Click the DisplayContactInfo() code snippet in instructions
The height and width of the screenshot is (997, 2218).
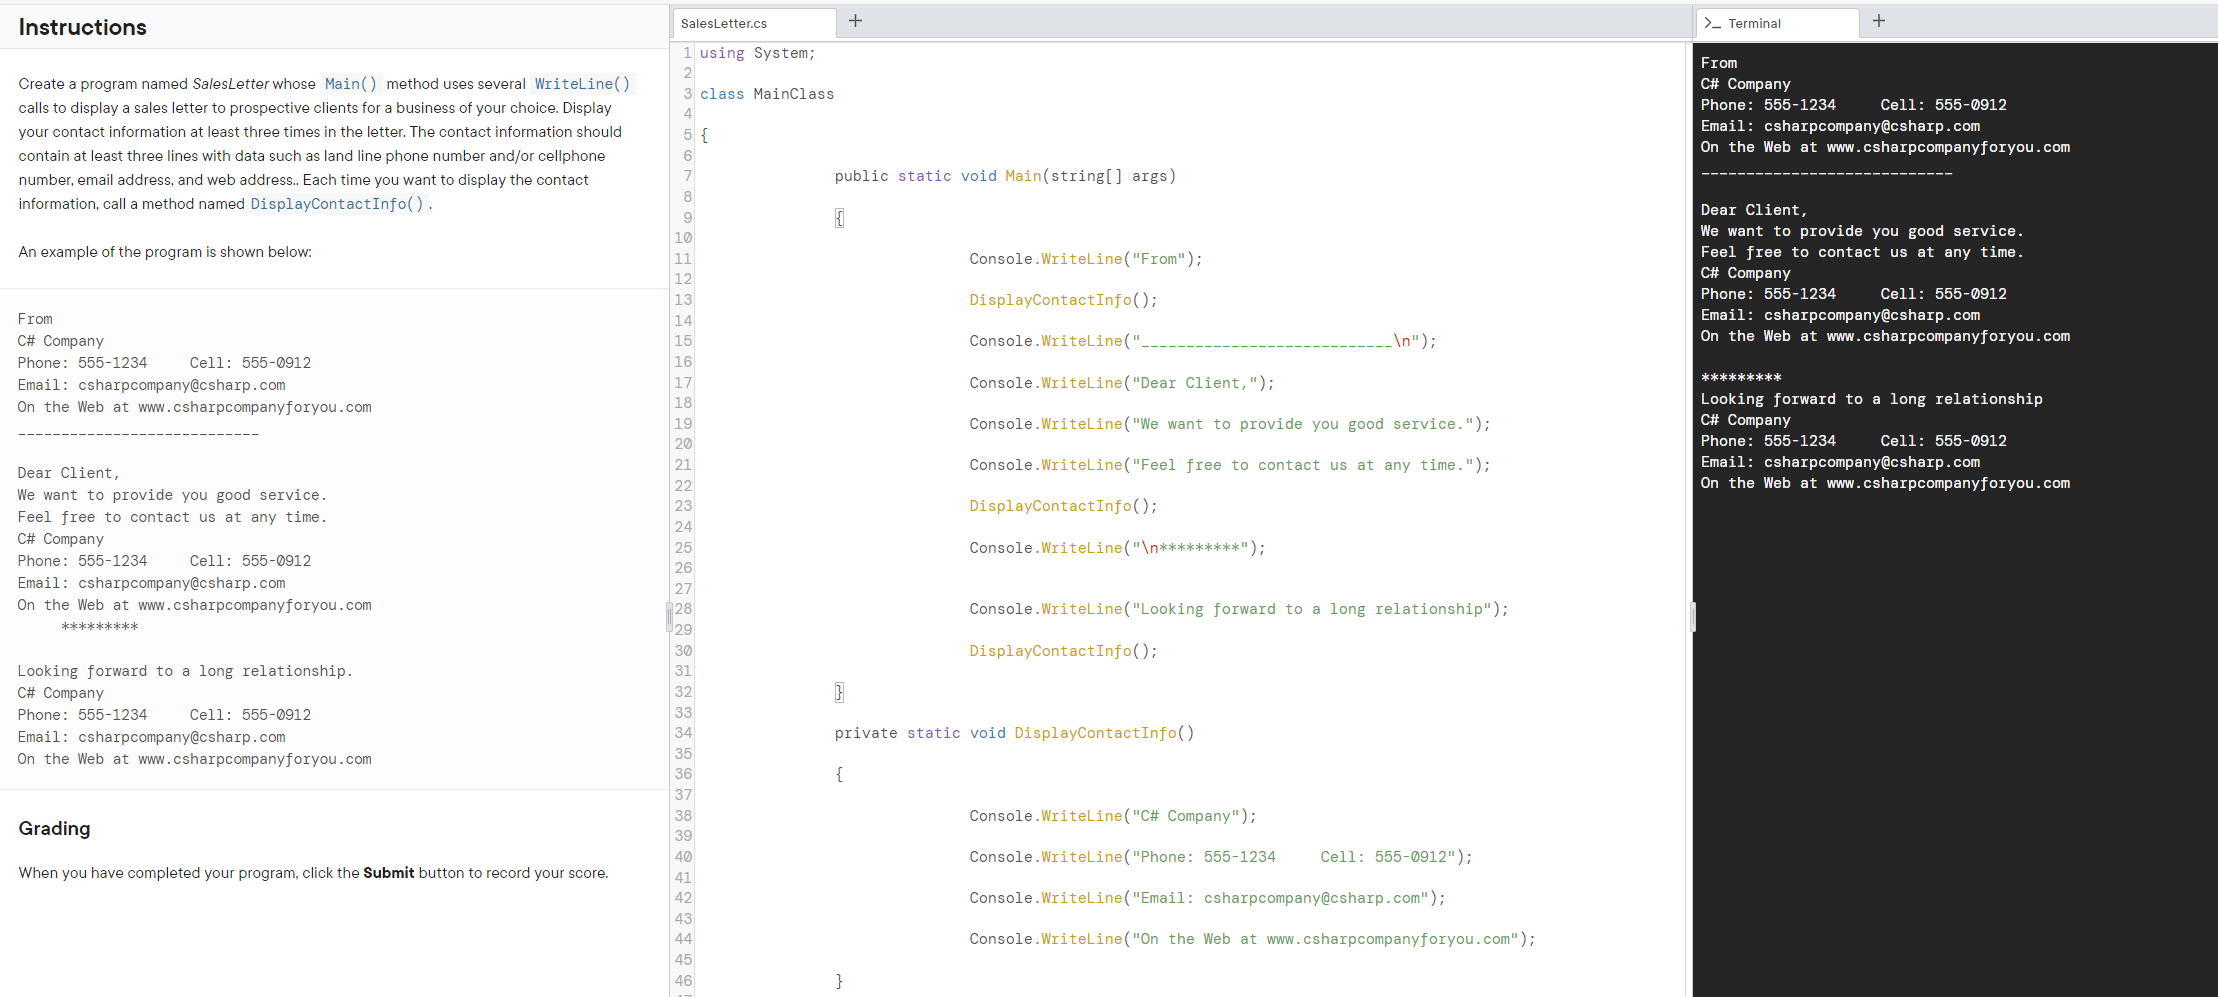coord(338,204)
